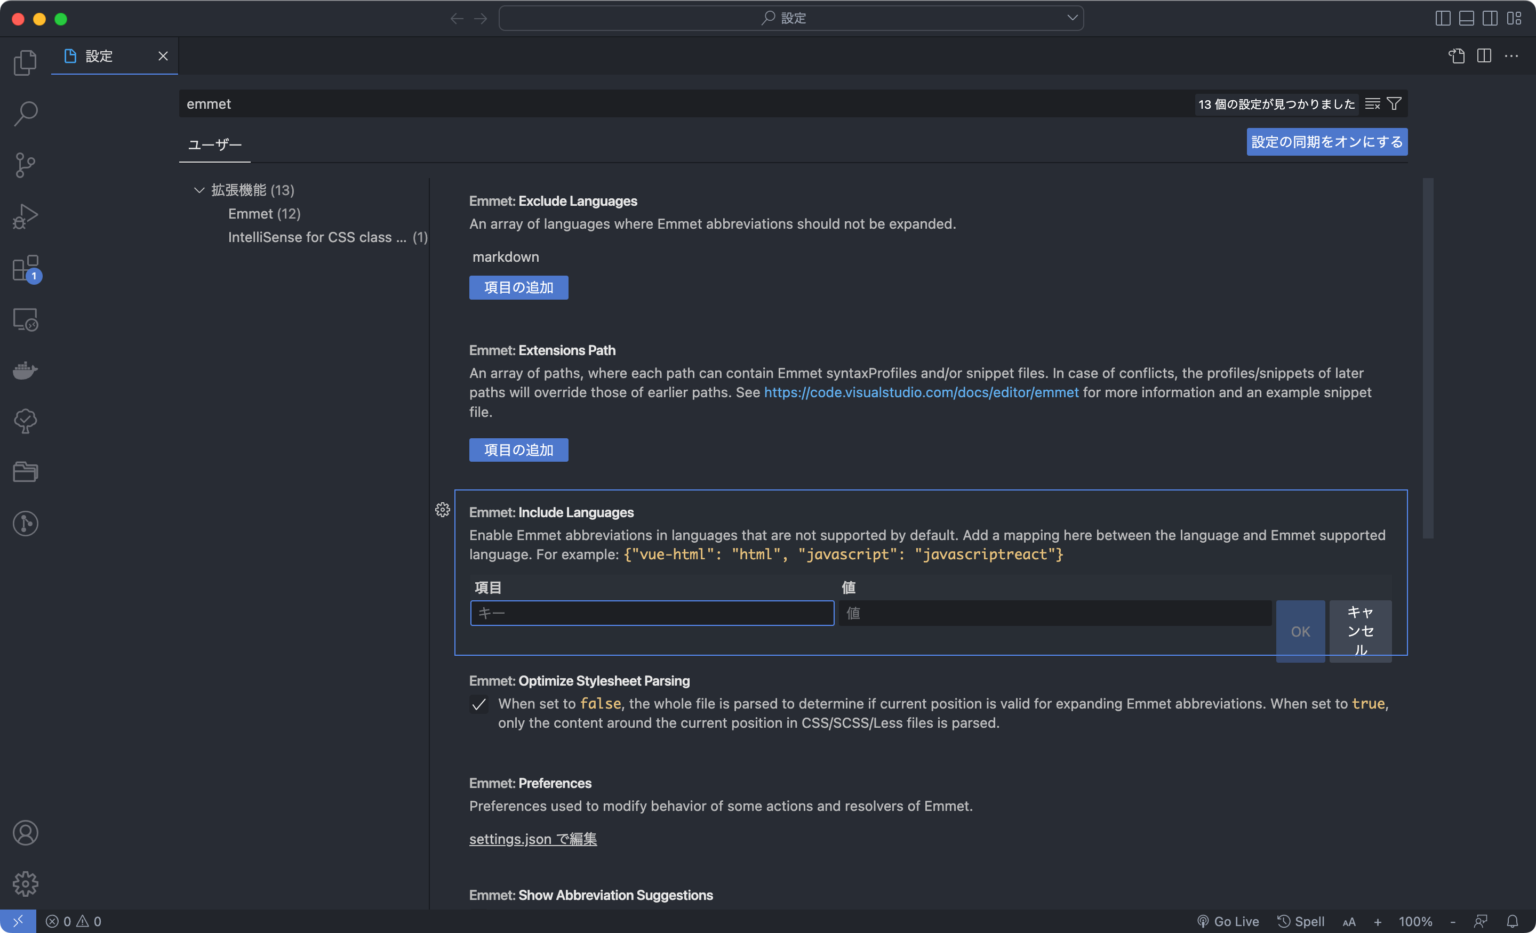Switch to the ユーザー tab
This screenshot has width=1536, height=933.
click(x=214, y=145)
